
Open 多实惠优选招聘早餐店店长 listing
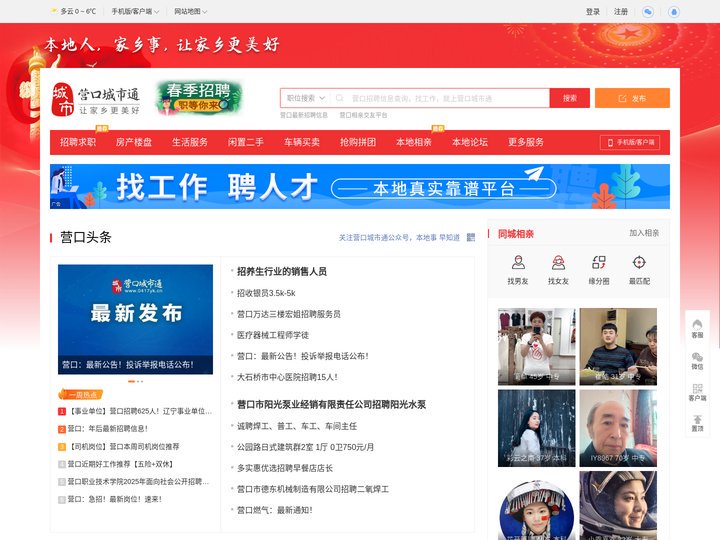(285, 468)
